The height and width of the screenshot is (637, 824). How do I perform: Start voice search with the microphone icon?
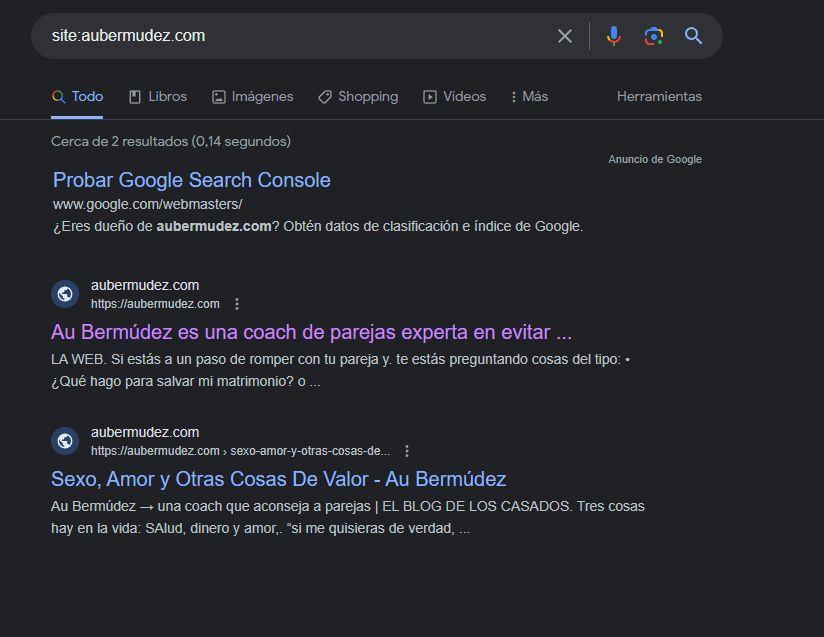click(x=613, y=36)
